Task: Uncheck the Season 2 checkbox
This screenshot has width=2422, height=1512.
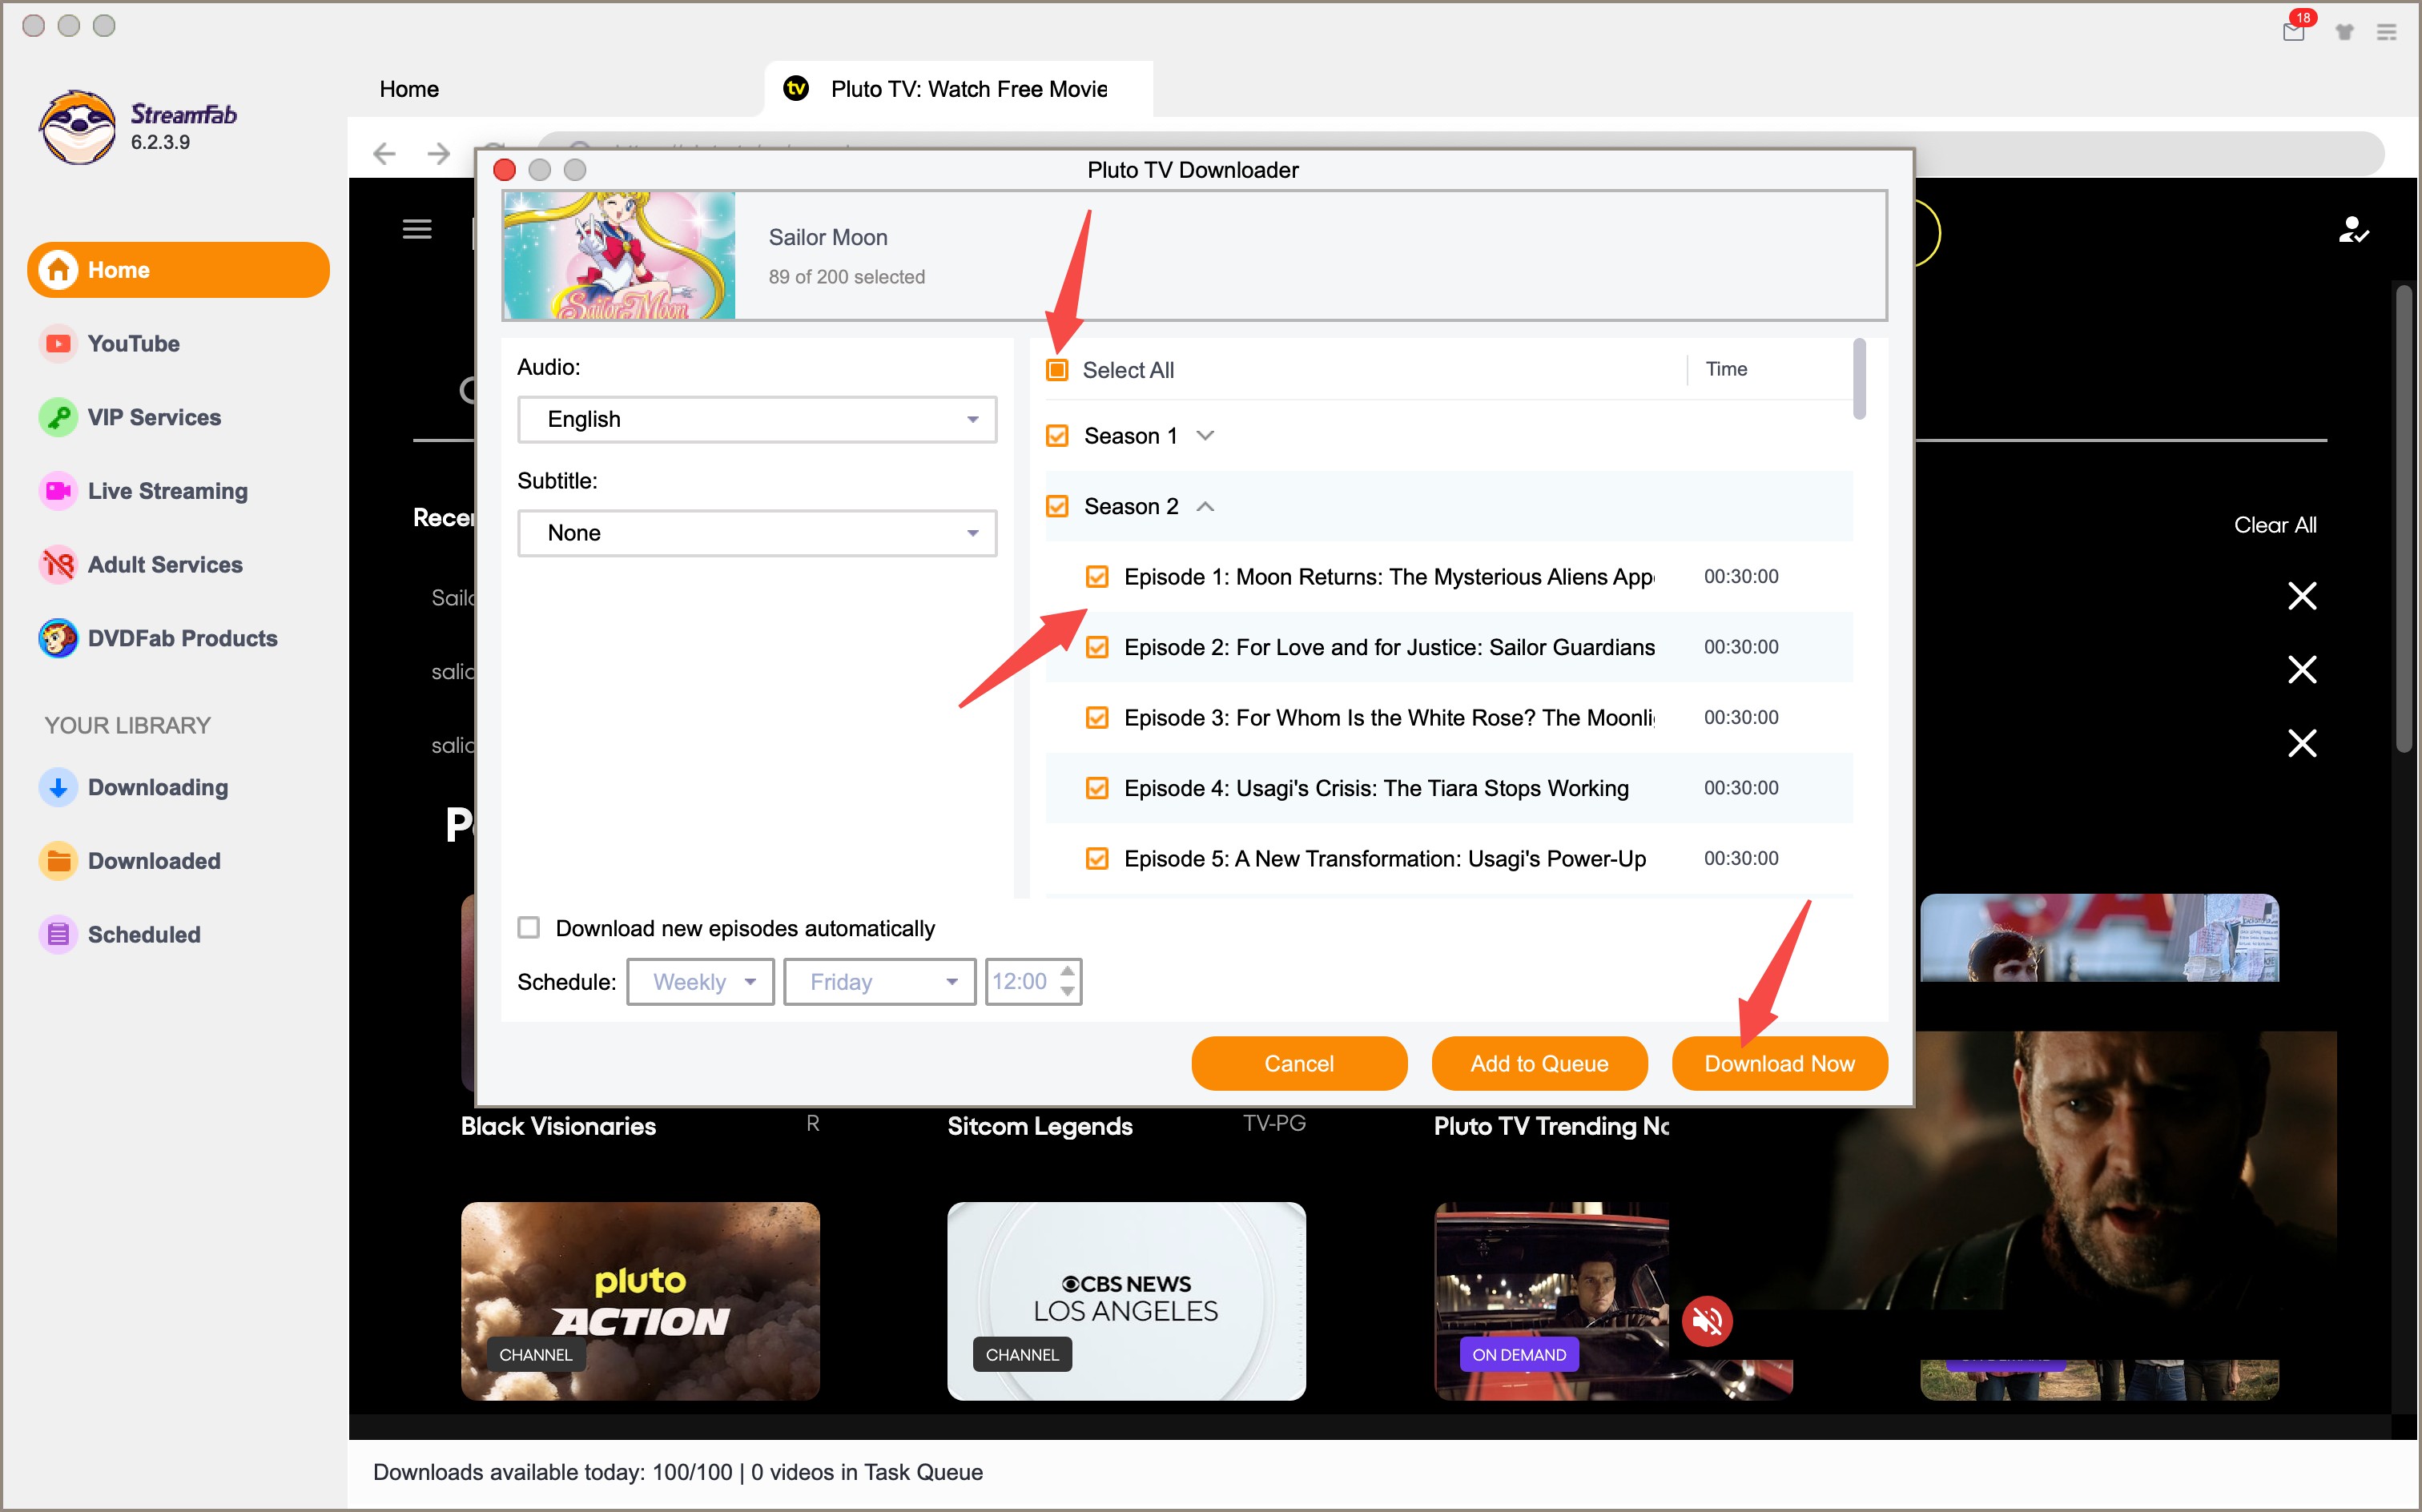Action: 1057,506
